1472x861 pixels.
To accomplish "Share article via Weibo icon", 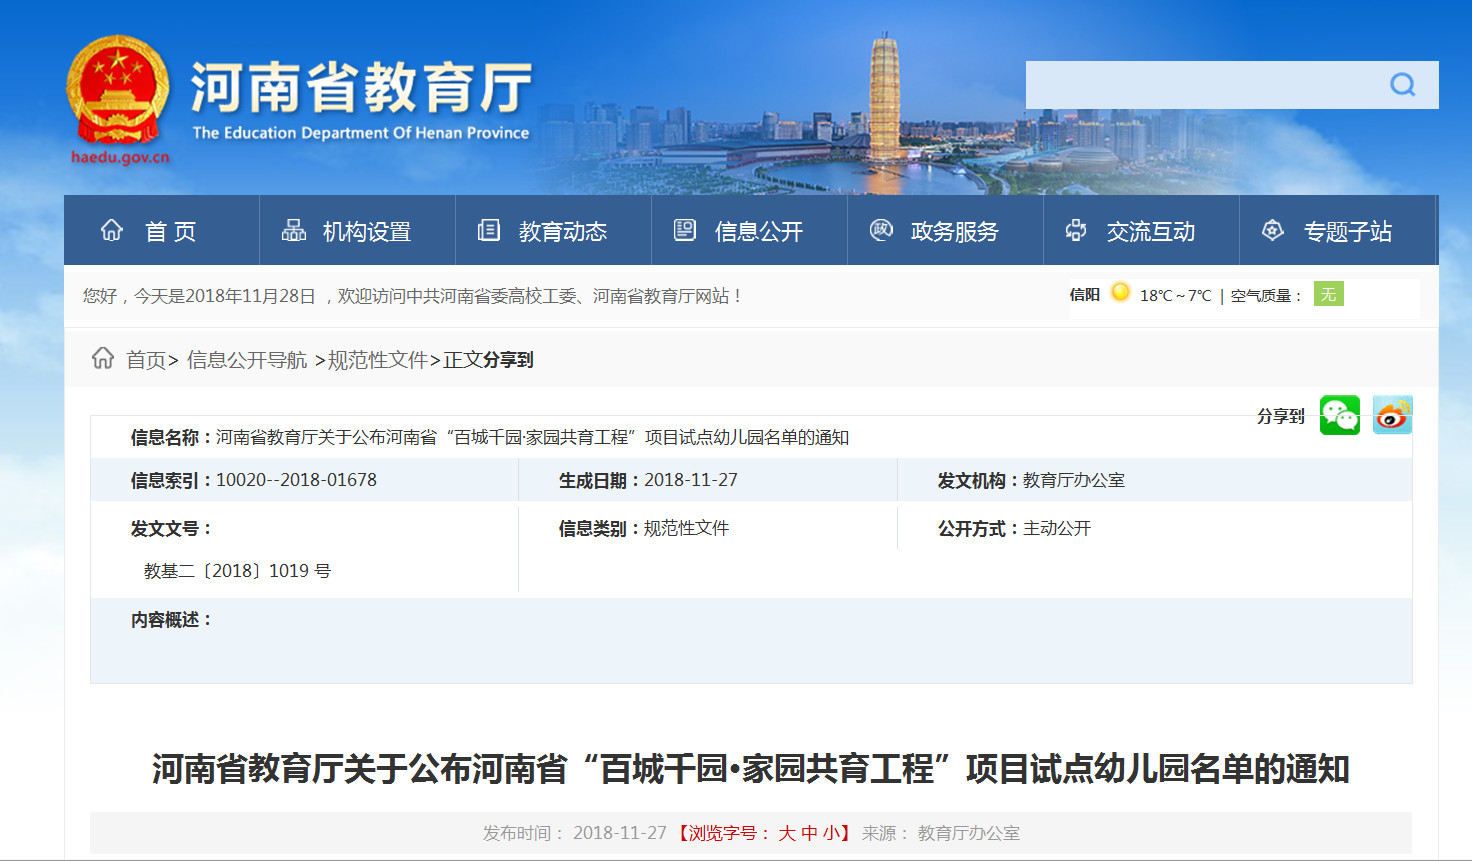I will coord(1392,415).
